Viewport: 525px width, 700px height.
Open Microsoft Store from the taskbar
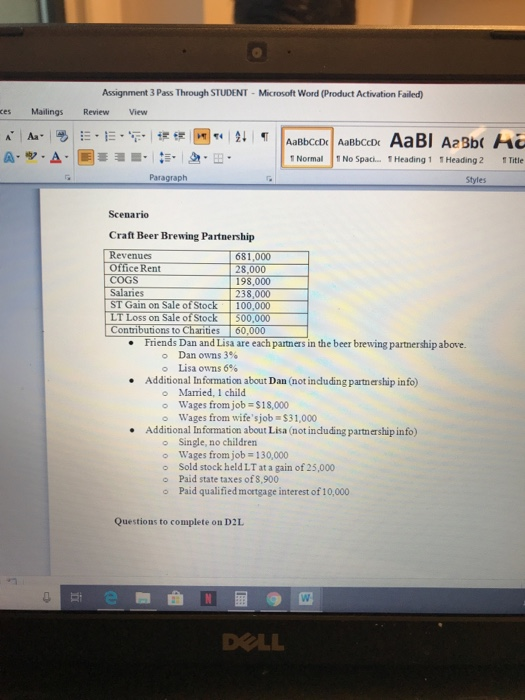tap(175, 598)
